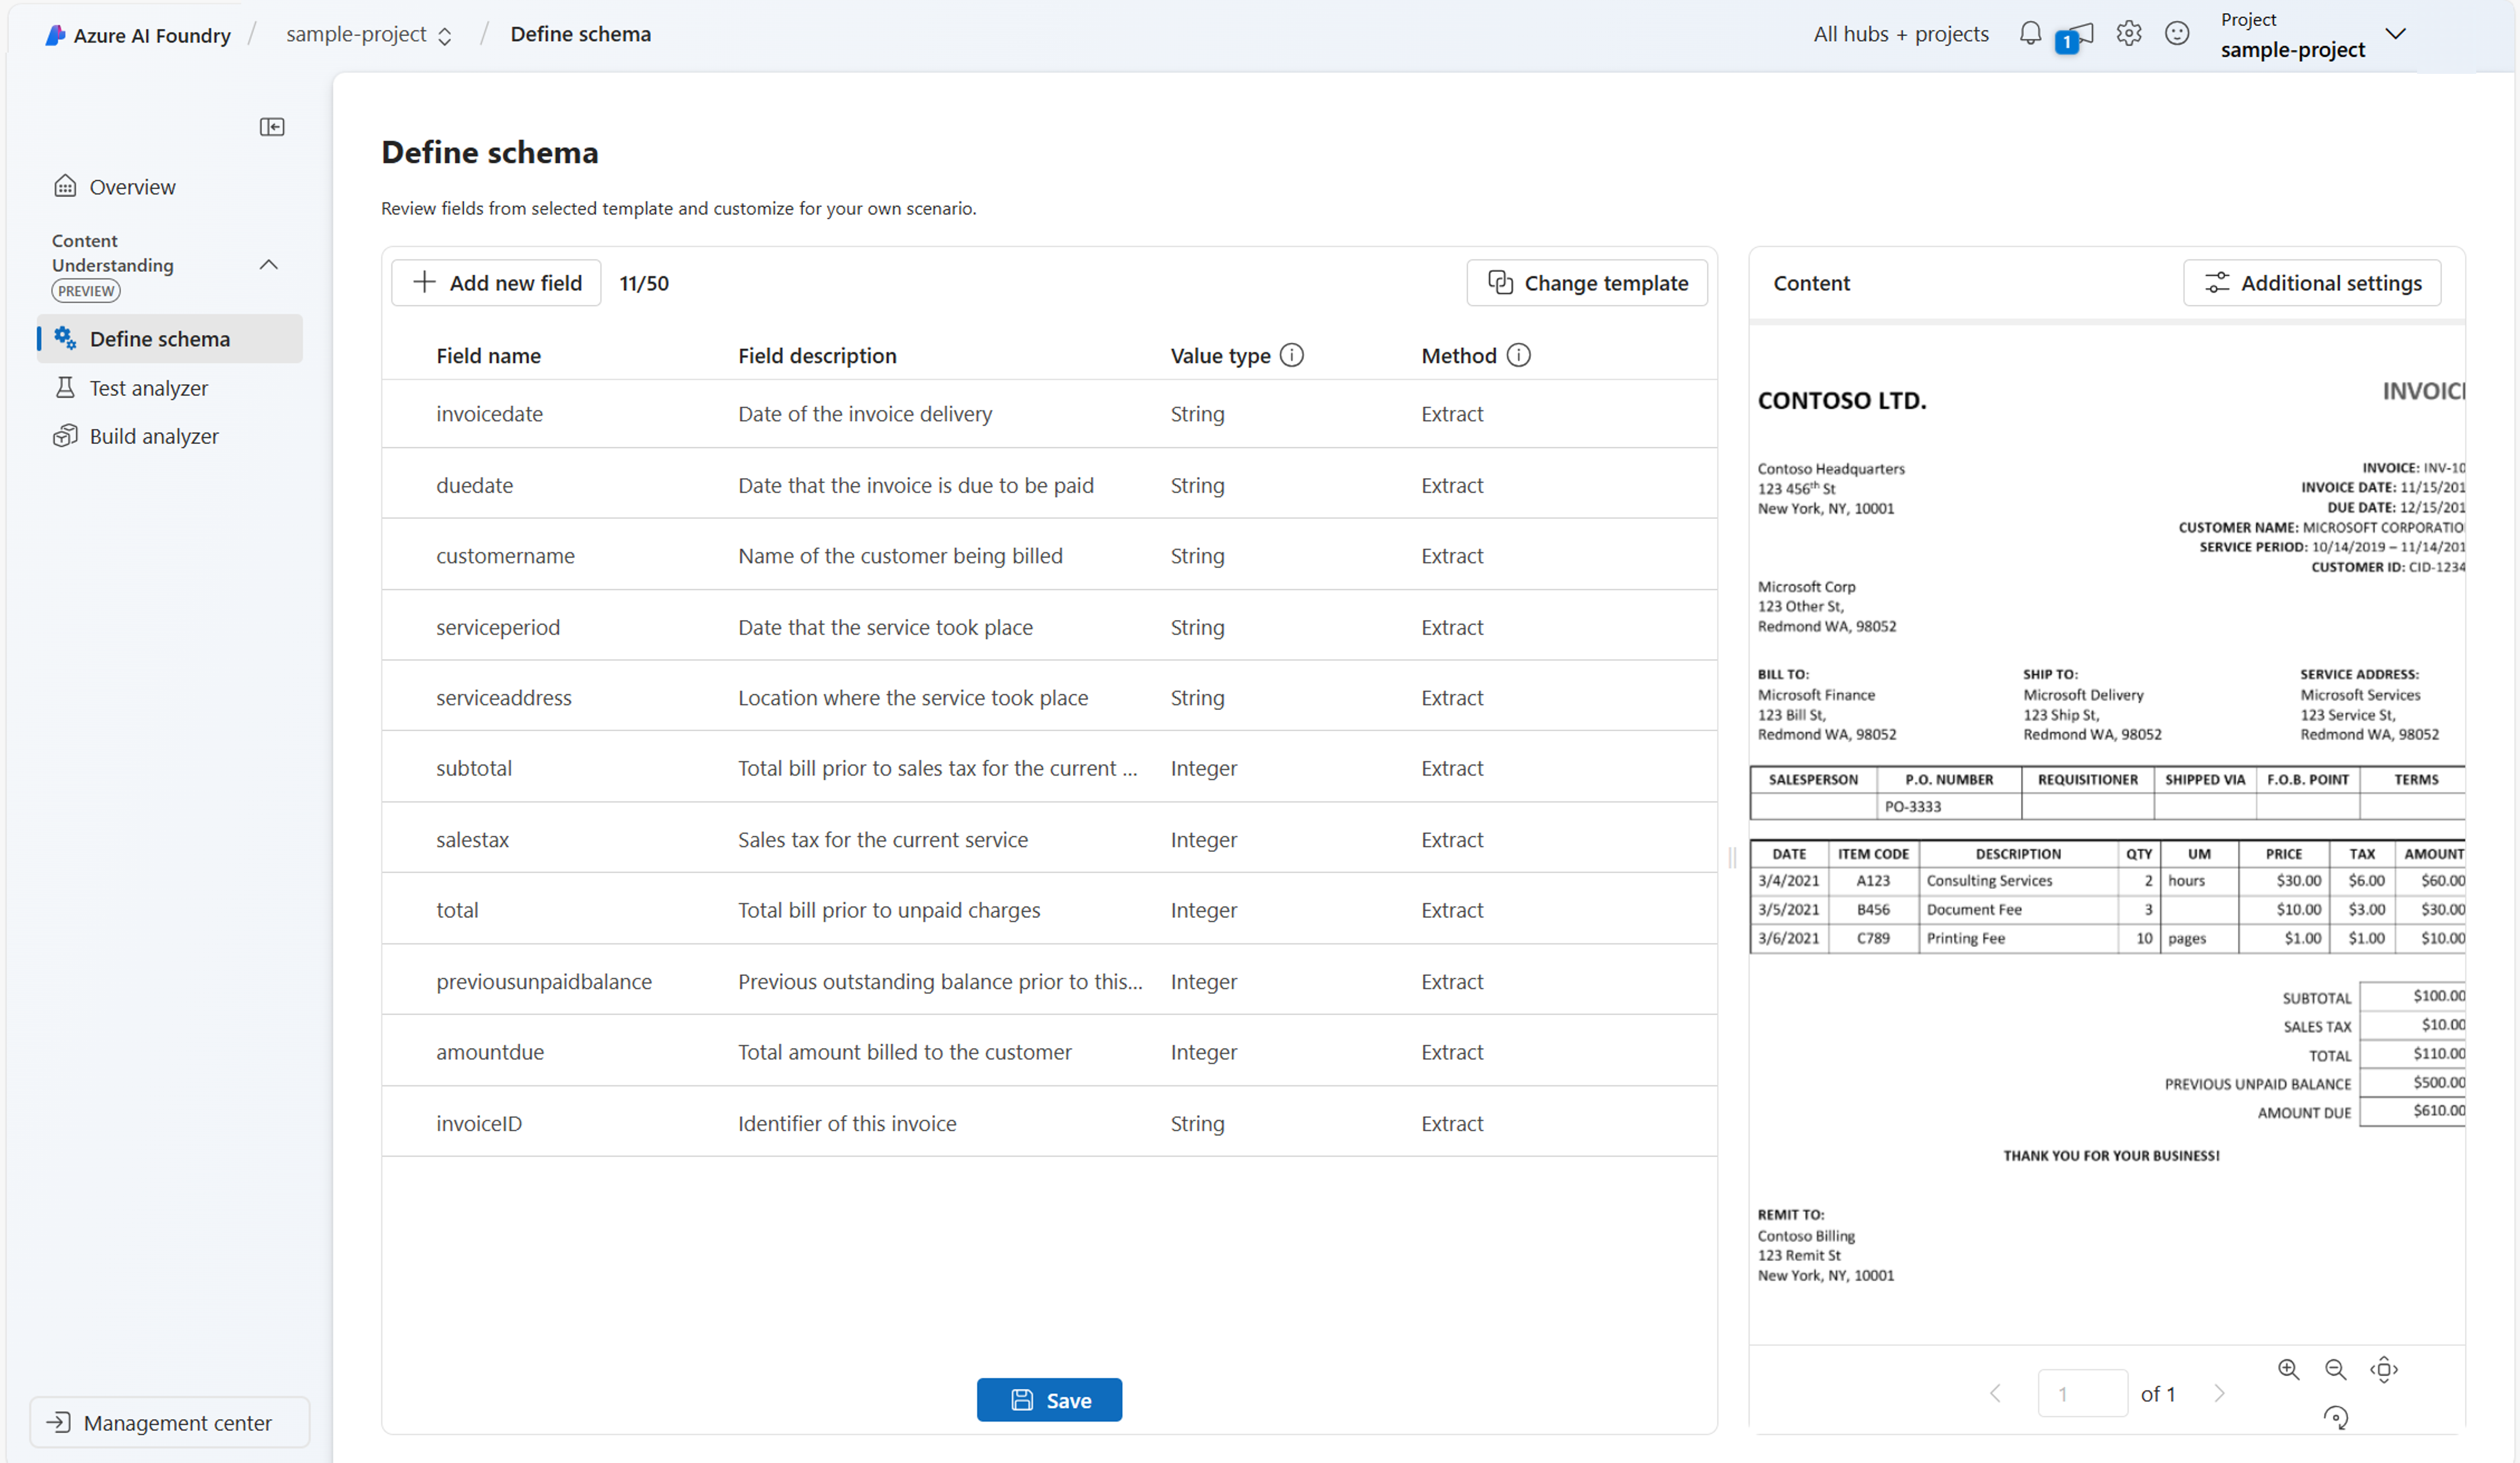Expand the Content Understanding section
The height and width of the screenshot is (1463, 2520).
pos(270,265)
